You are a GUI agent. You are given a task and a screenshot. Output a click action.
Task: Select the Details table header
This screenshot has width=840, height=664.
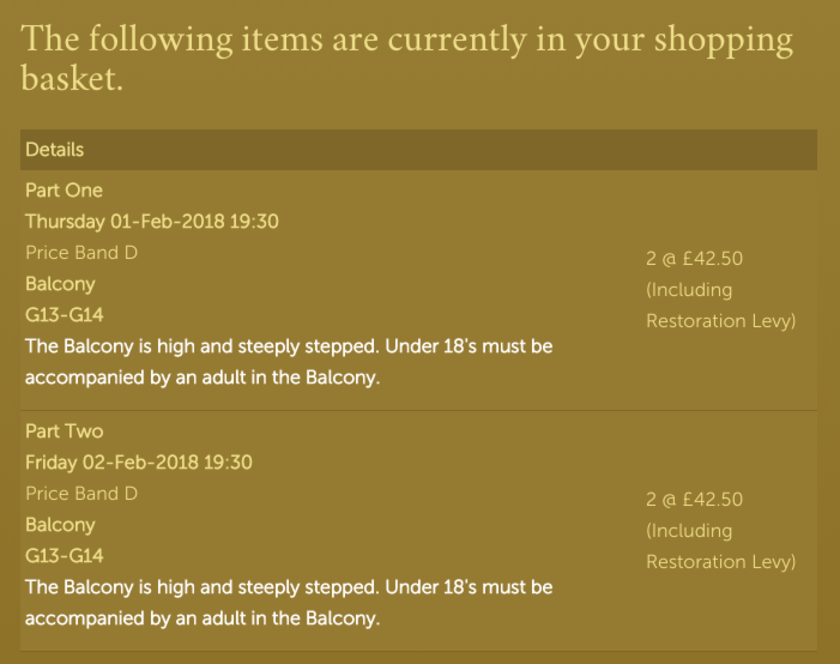pos(418,150)
